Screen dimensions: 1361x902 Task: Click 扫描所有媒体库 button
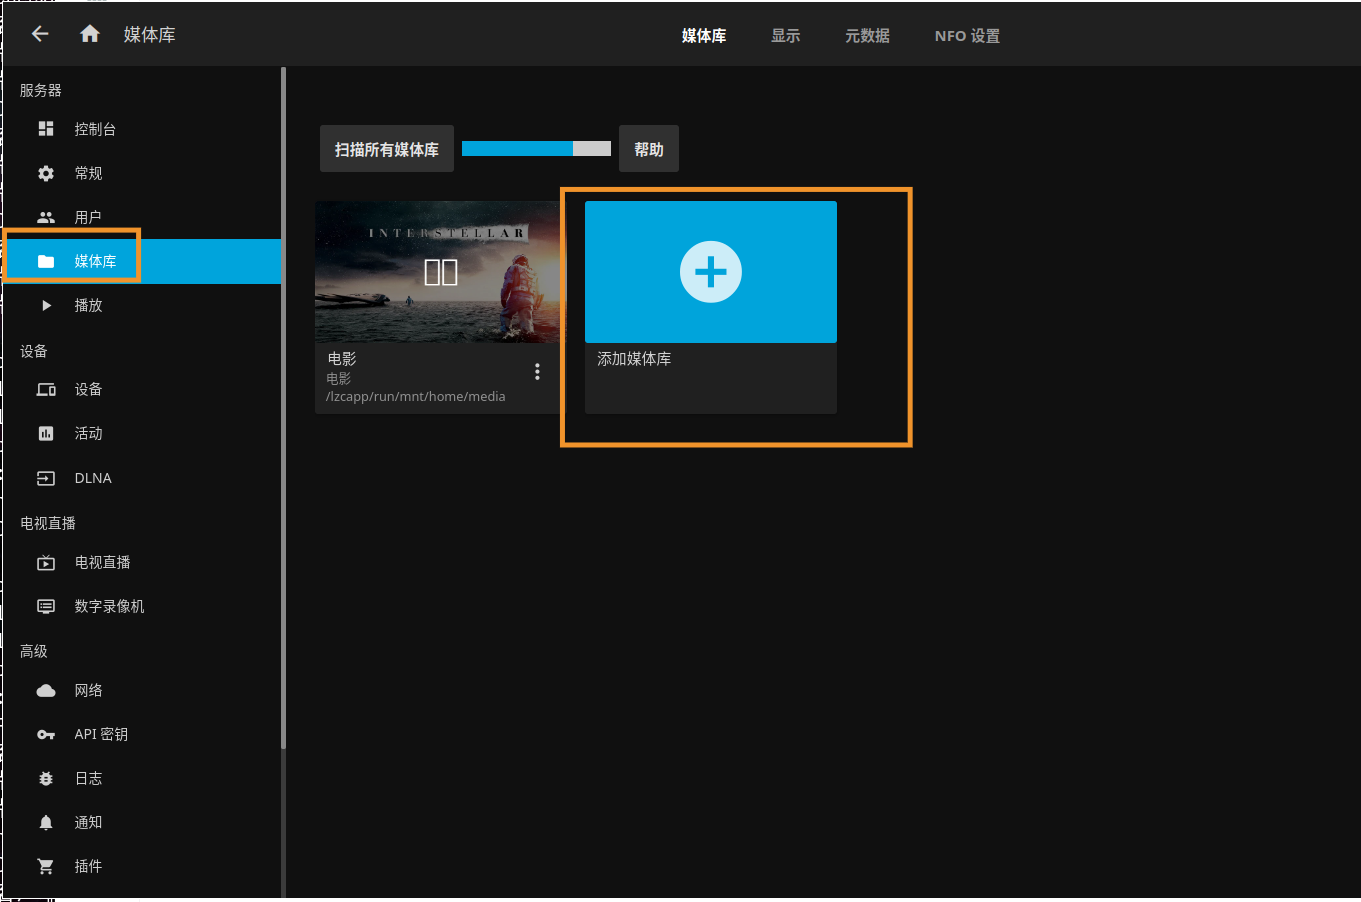tap(387, 149)
